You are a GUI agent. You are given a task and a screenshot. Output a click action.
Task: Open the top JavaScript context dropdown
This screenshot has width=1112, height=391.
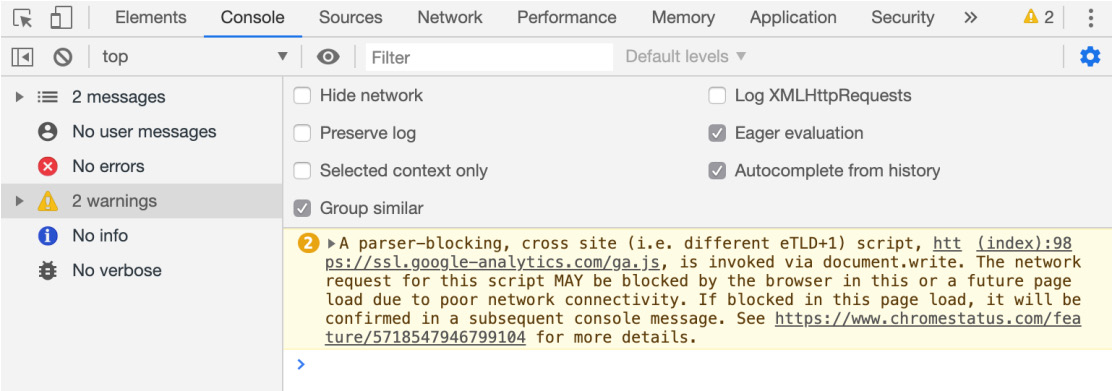point(195,57)
